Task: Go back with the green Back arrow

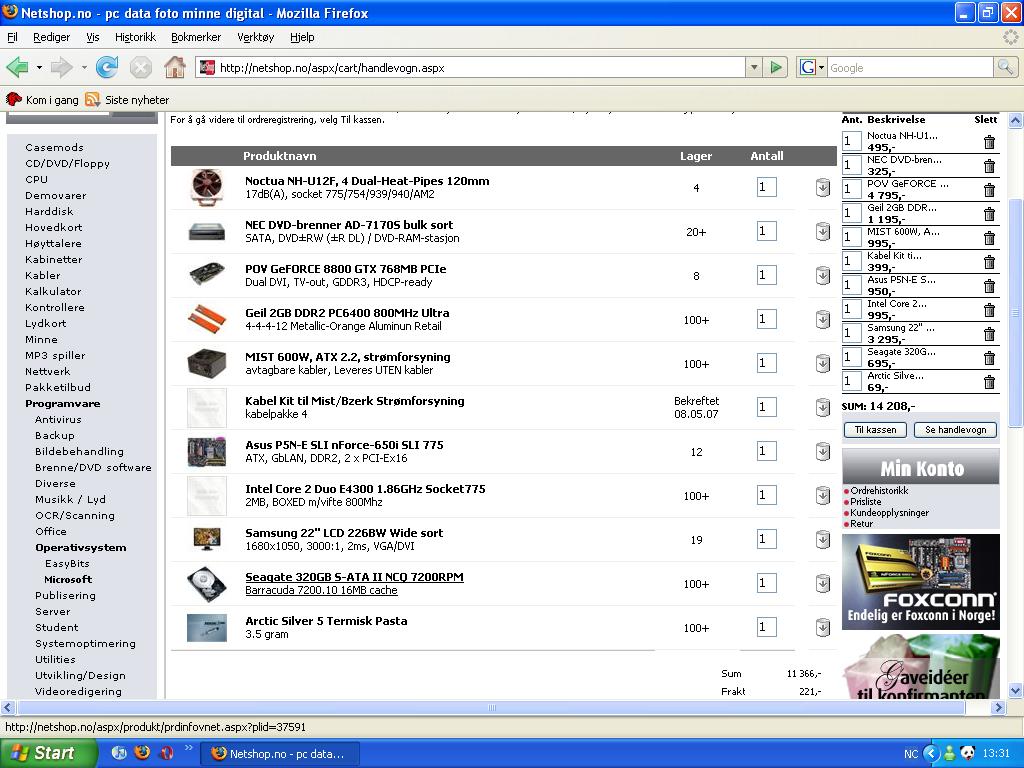Action: pos(18,67)
